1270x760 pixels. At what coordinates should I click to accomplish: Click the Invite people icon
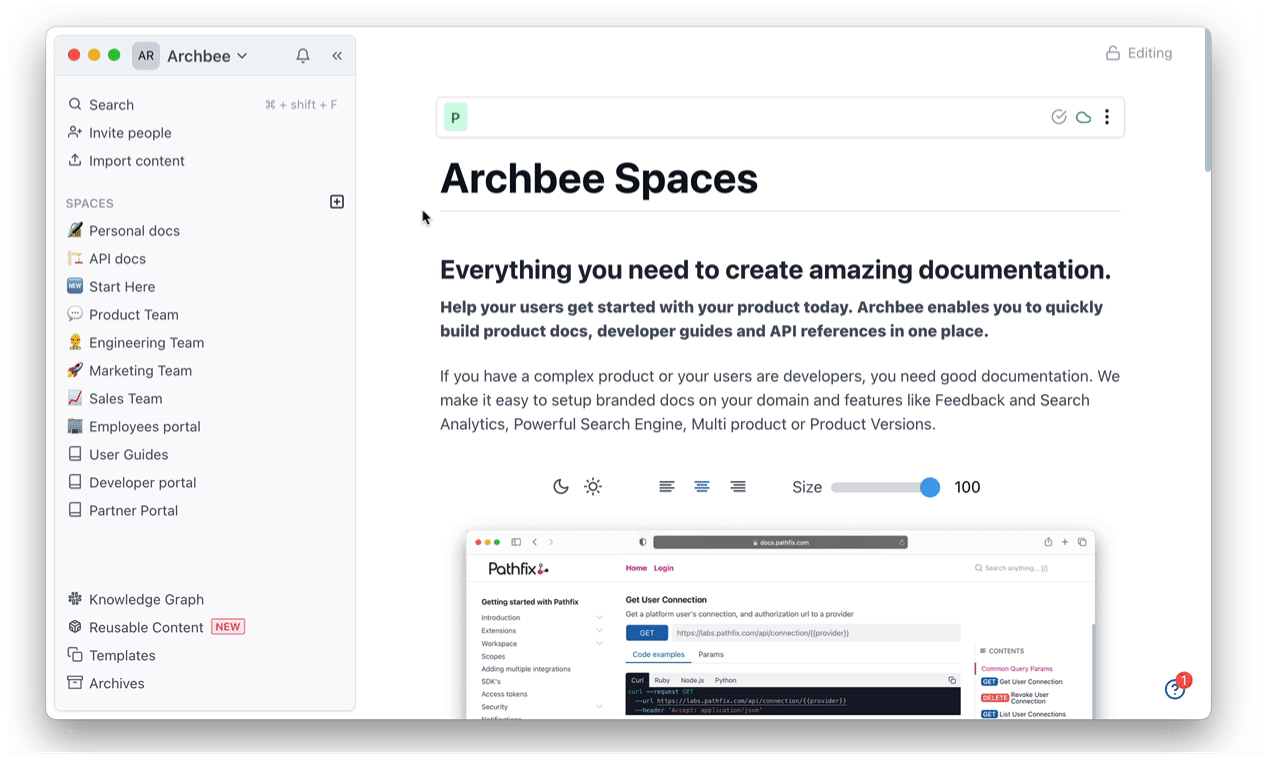point(75,132)
